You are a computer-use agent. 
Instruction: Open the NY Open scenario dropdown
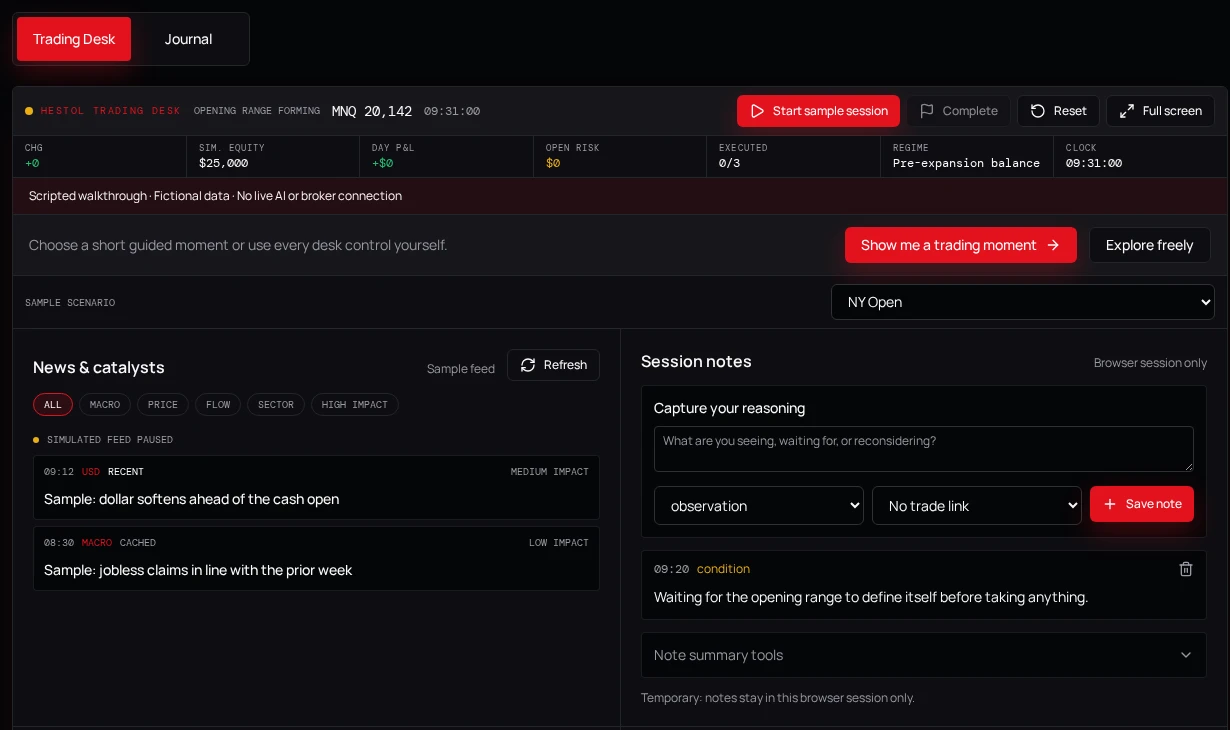pyautogui.click(x=1022, y=302)
